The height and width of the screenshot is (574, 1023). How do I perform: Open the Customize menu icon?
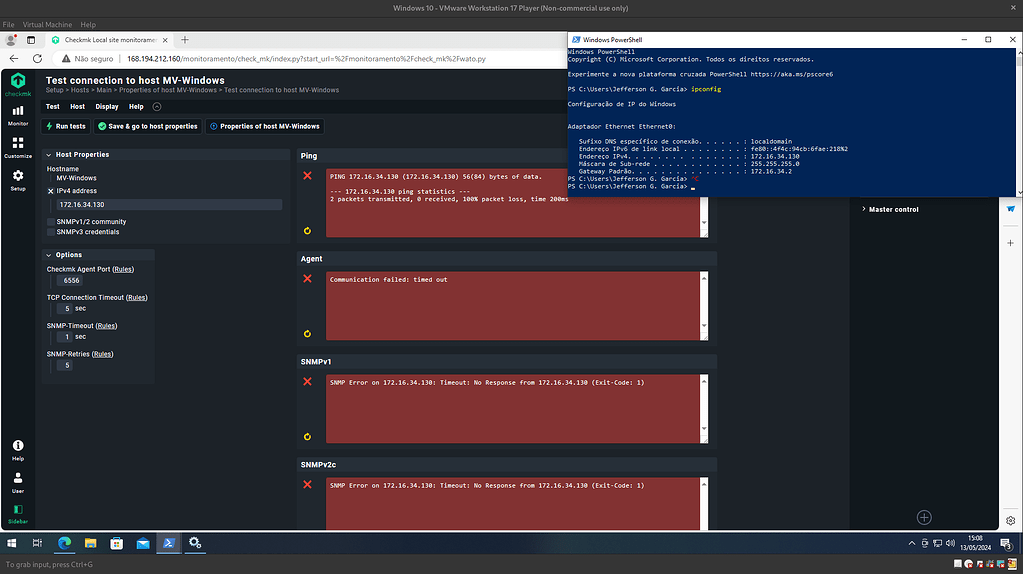(x=18, y=147)
